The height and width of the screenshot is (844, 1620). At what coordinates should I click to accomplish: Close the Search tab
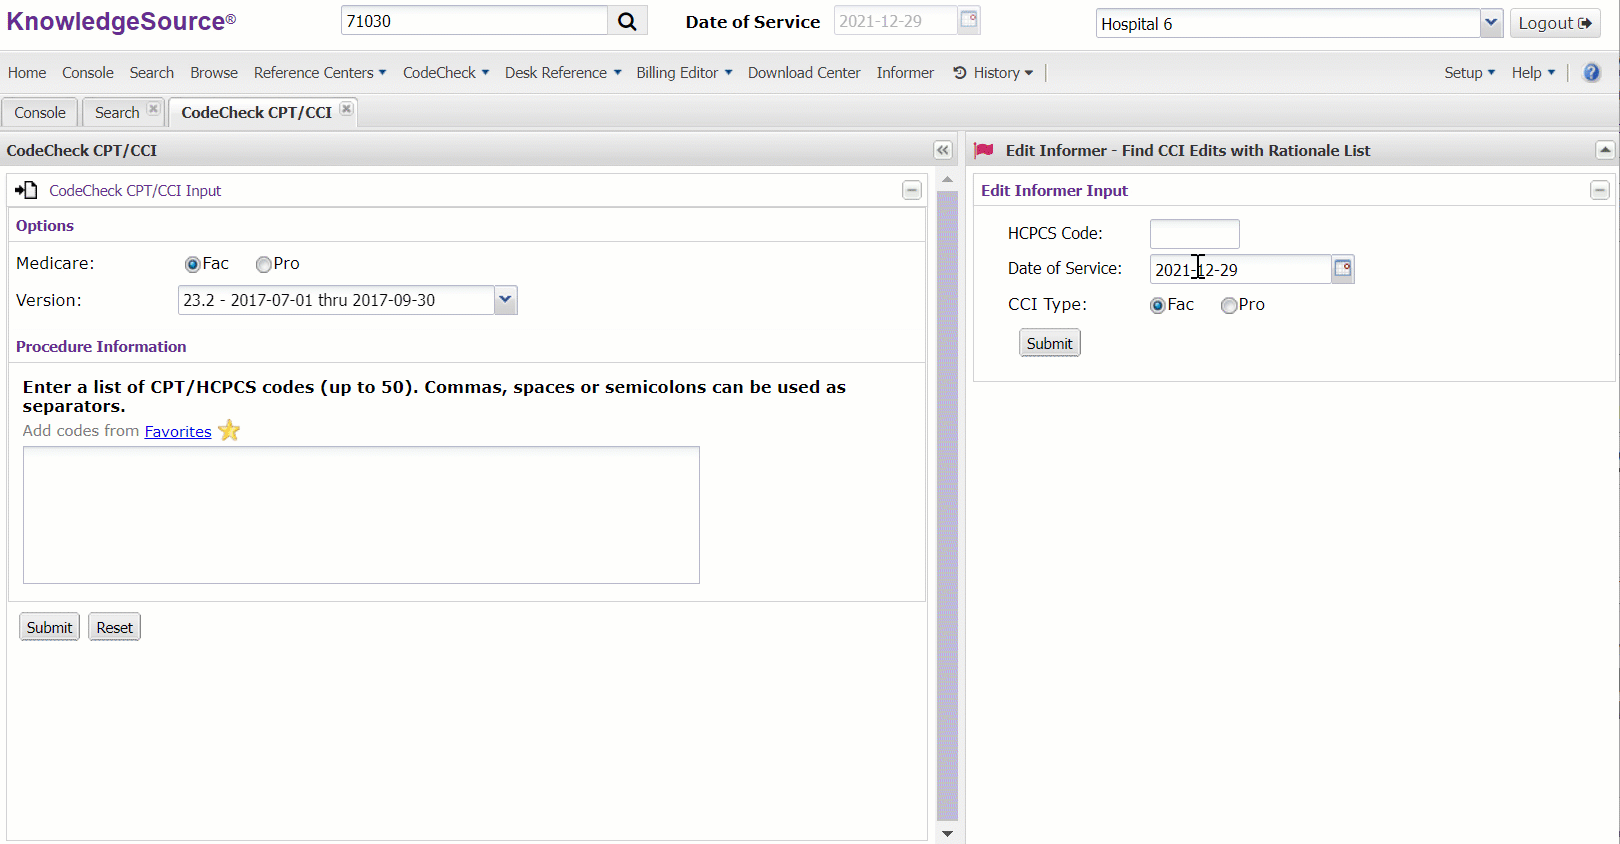point(153,109)
